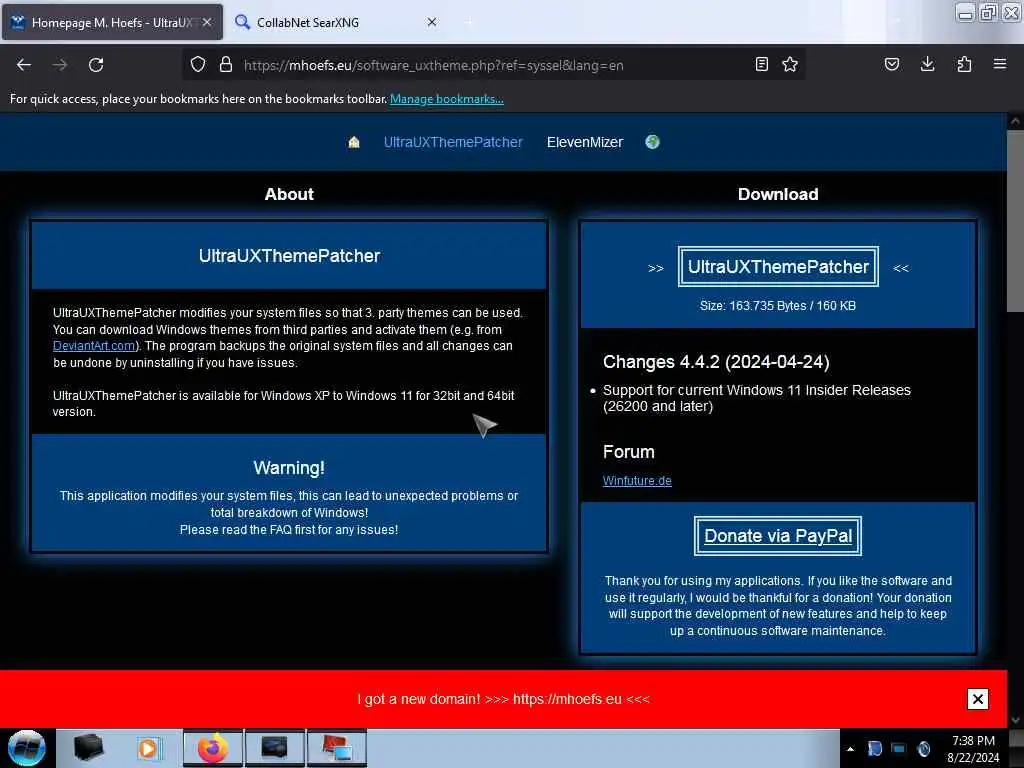Click the UltraUXThemePatcher download button
Viewport: 1024px width, 768px height.
(x=778, y=266)
